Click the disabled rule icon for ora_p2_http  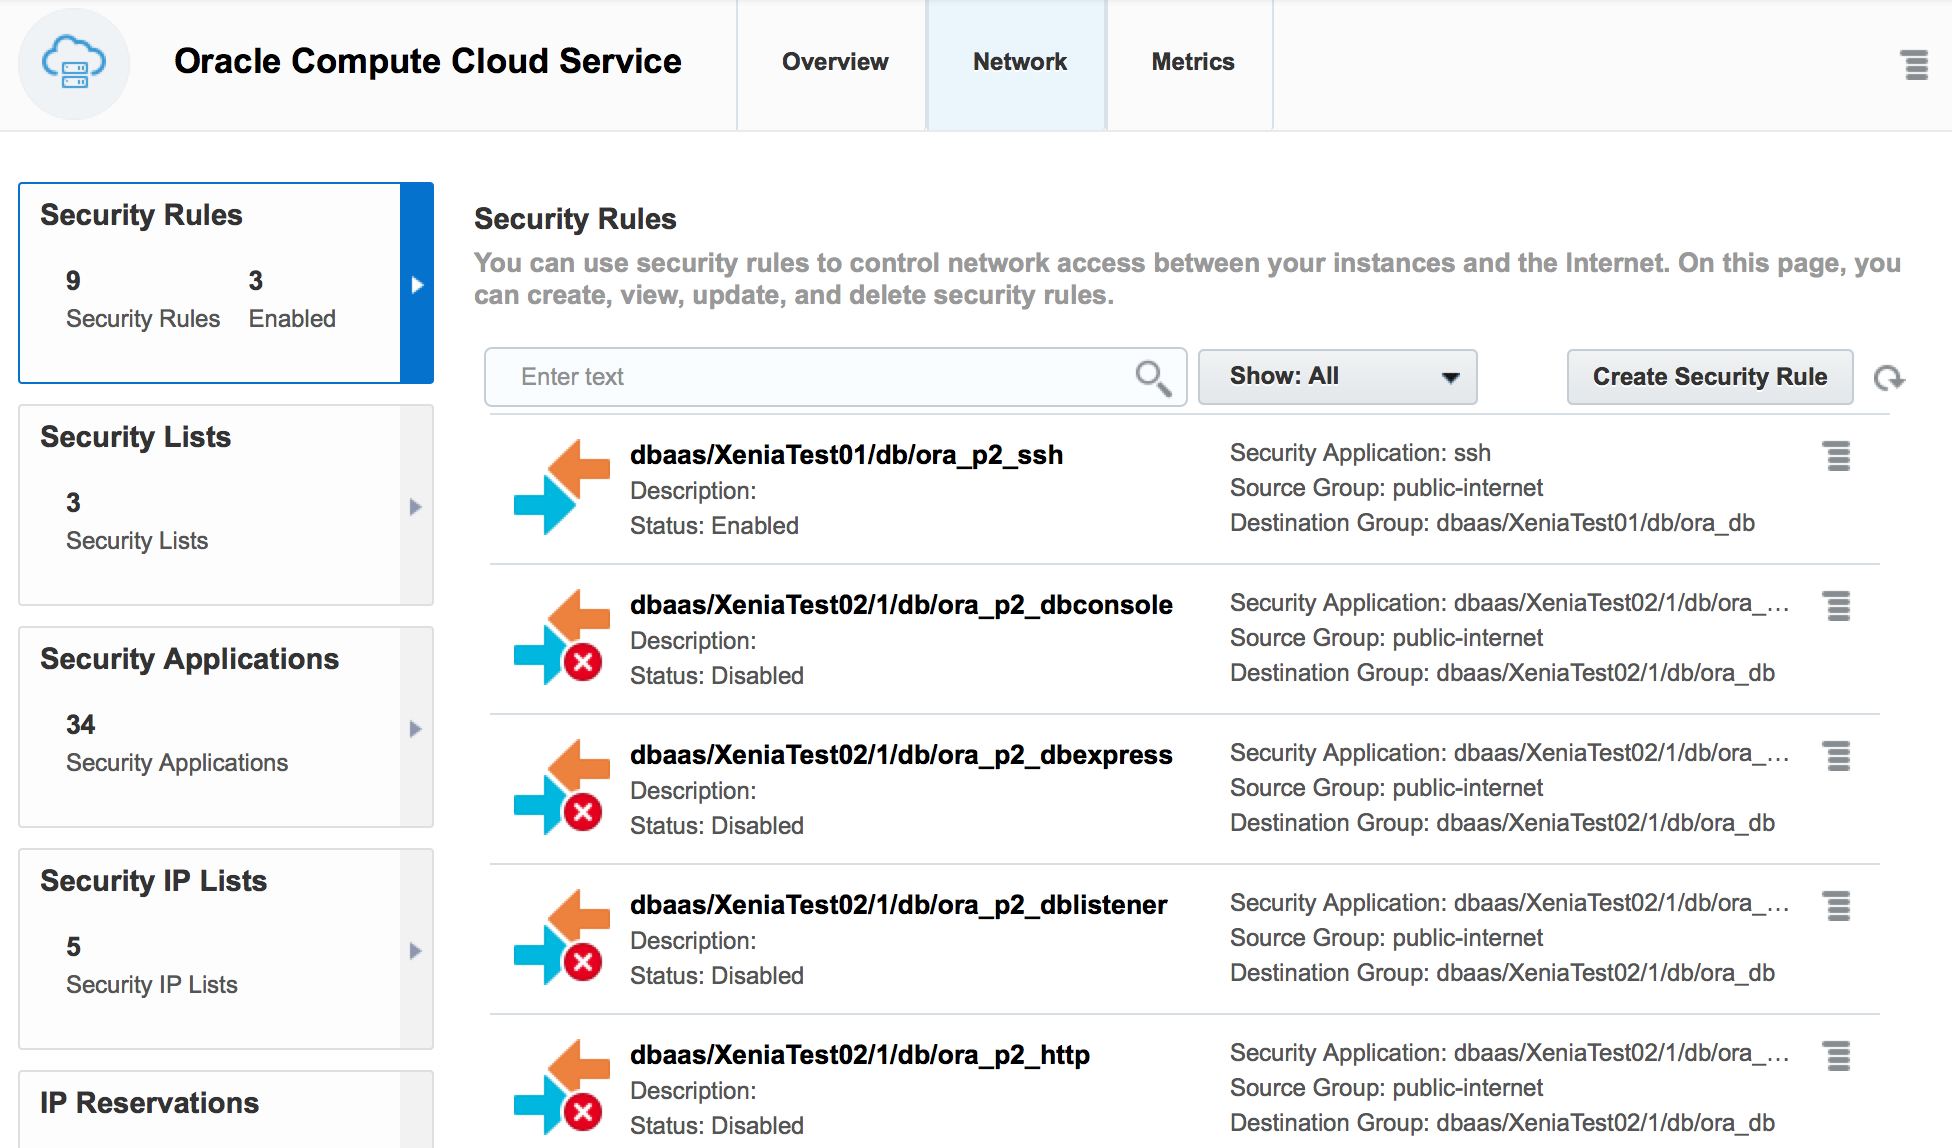[x=562, y=1087]
